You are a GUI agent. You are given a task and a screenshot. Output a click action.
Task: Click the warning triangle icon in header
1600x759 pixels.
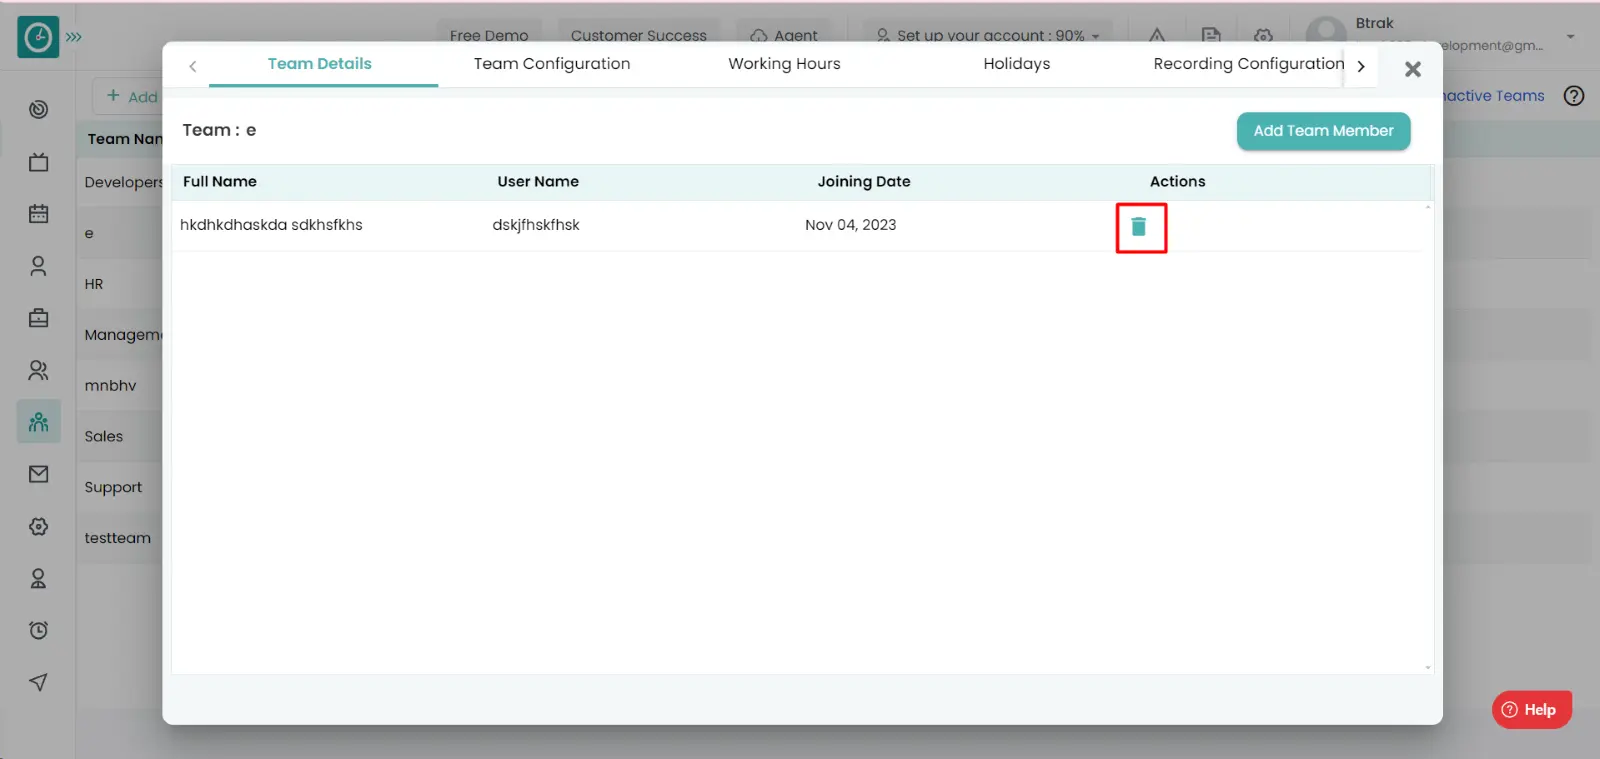pos(1157,35)
